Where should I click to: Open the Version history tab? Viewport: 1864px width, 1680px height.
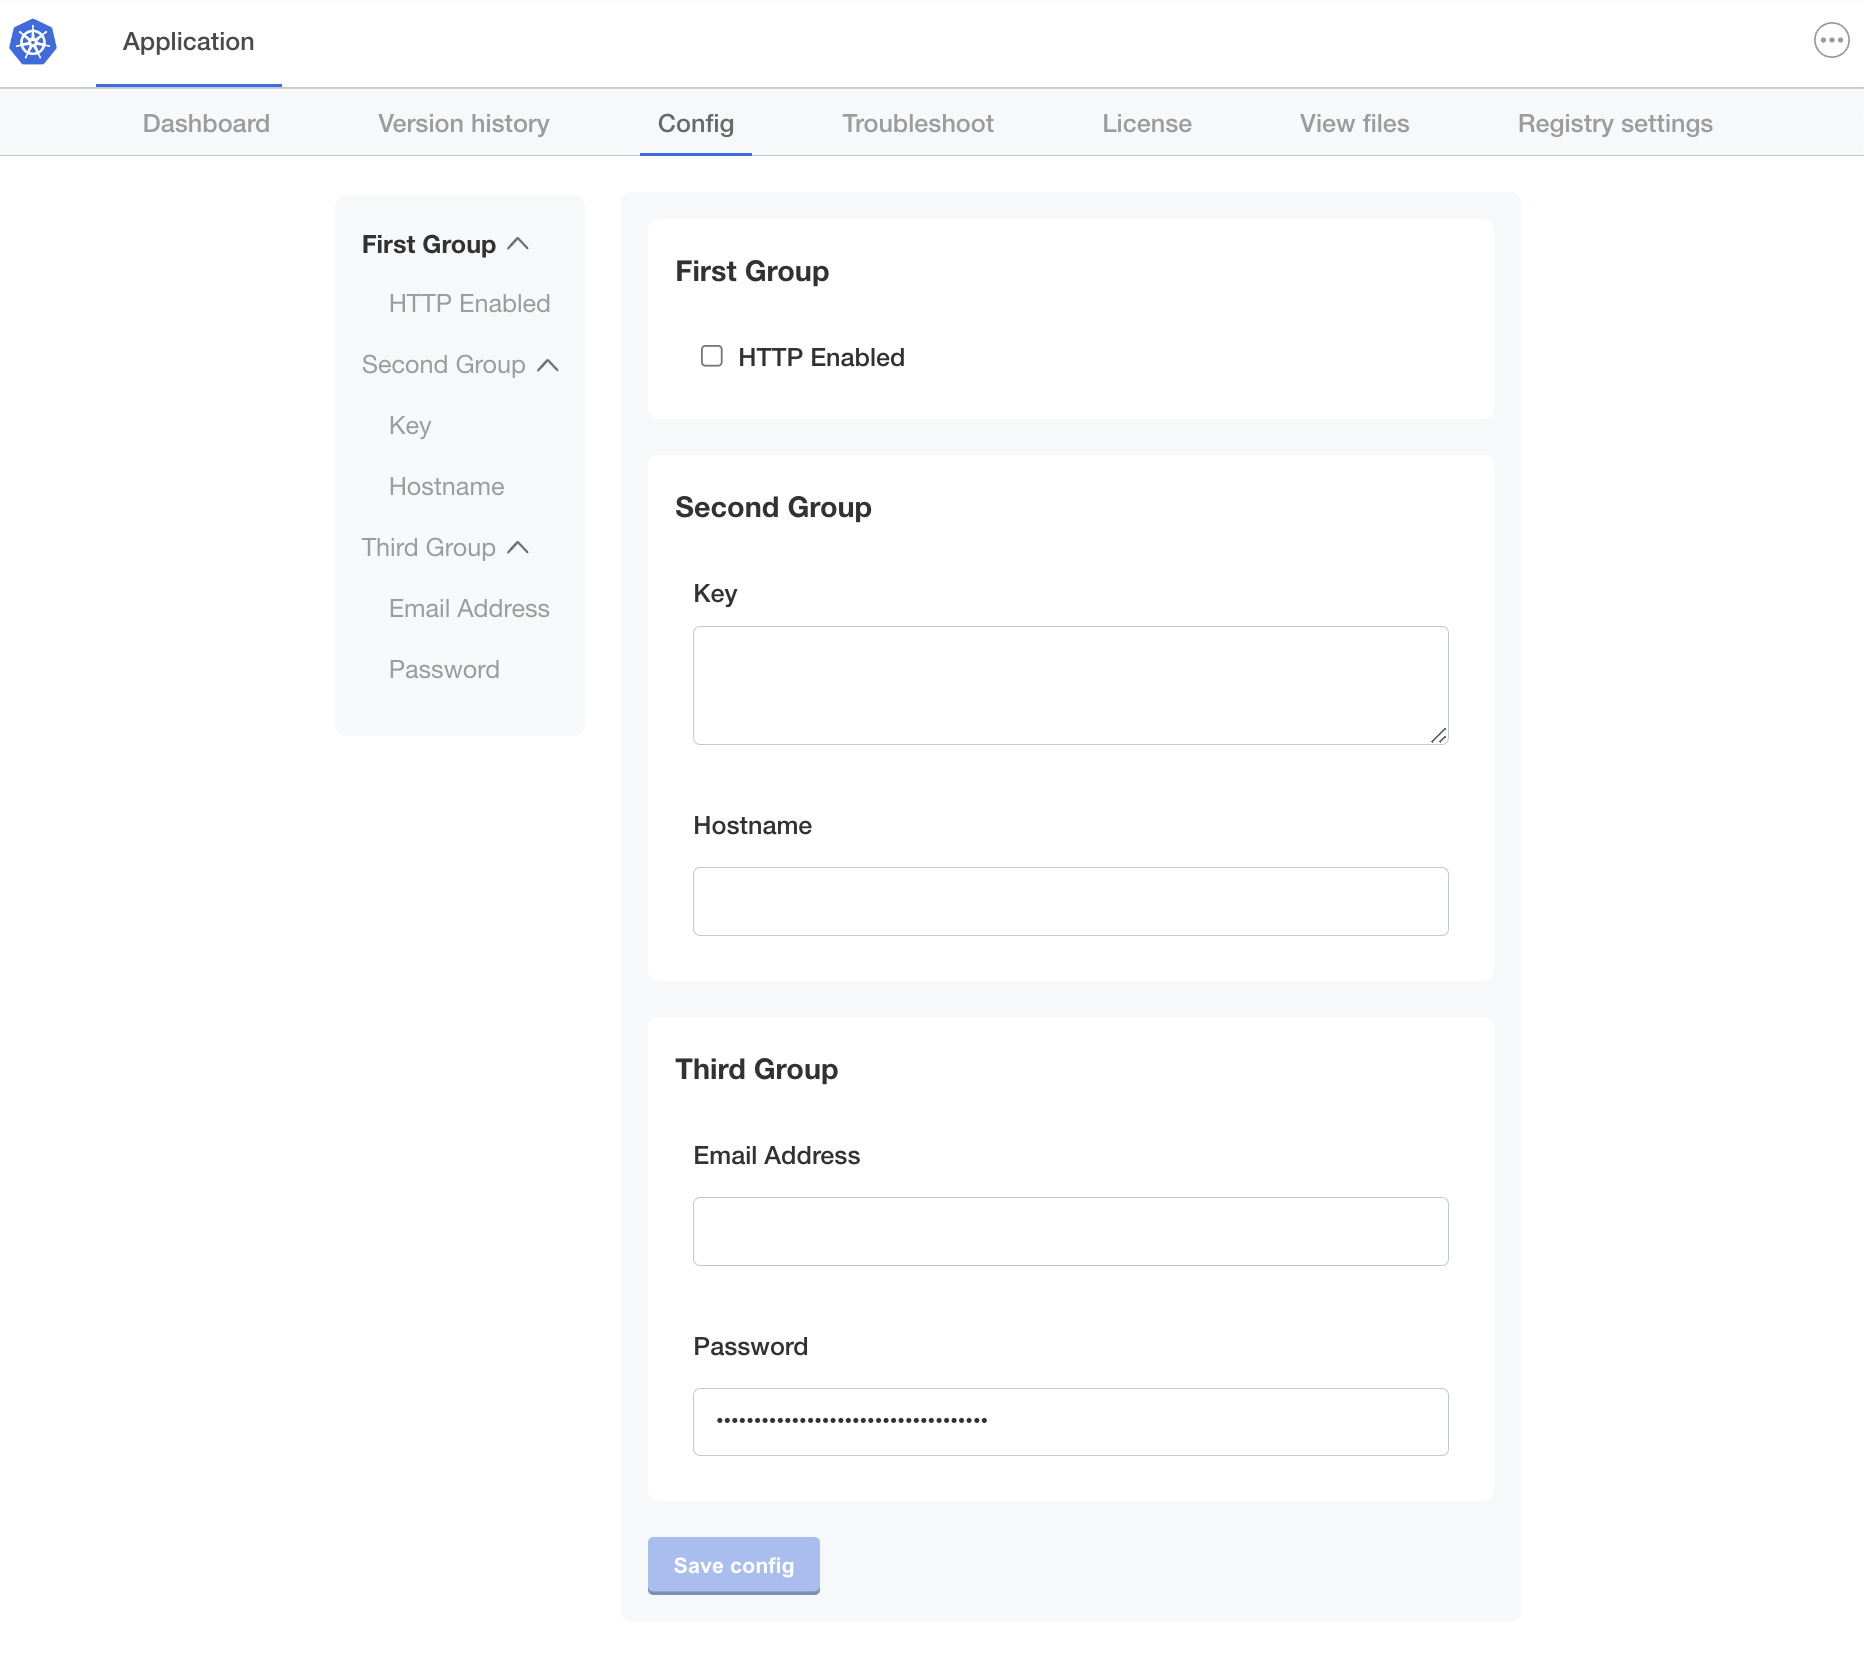pyautogui.click(x=463, y=123)
